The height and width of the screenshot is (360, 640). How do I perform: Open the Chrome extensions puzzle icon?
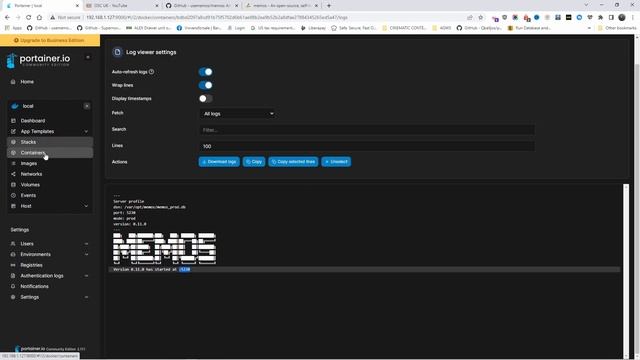pyautogui.click(x=600, y=18)
